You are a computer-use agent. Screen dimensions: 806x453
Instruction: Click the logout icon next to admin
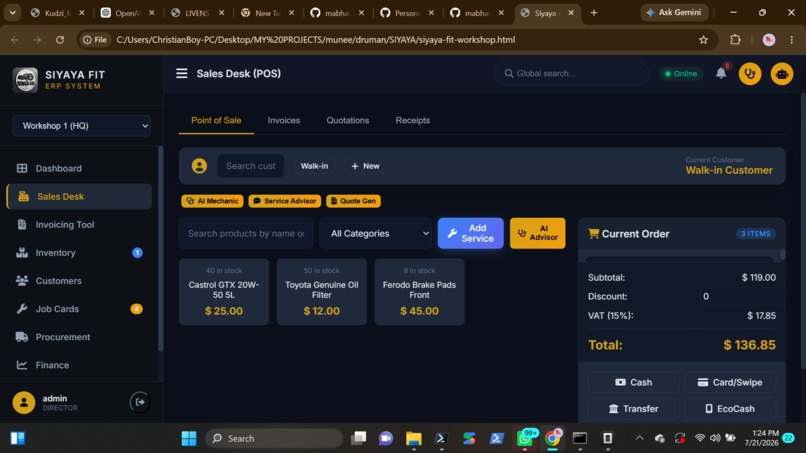140,402
